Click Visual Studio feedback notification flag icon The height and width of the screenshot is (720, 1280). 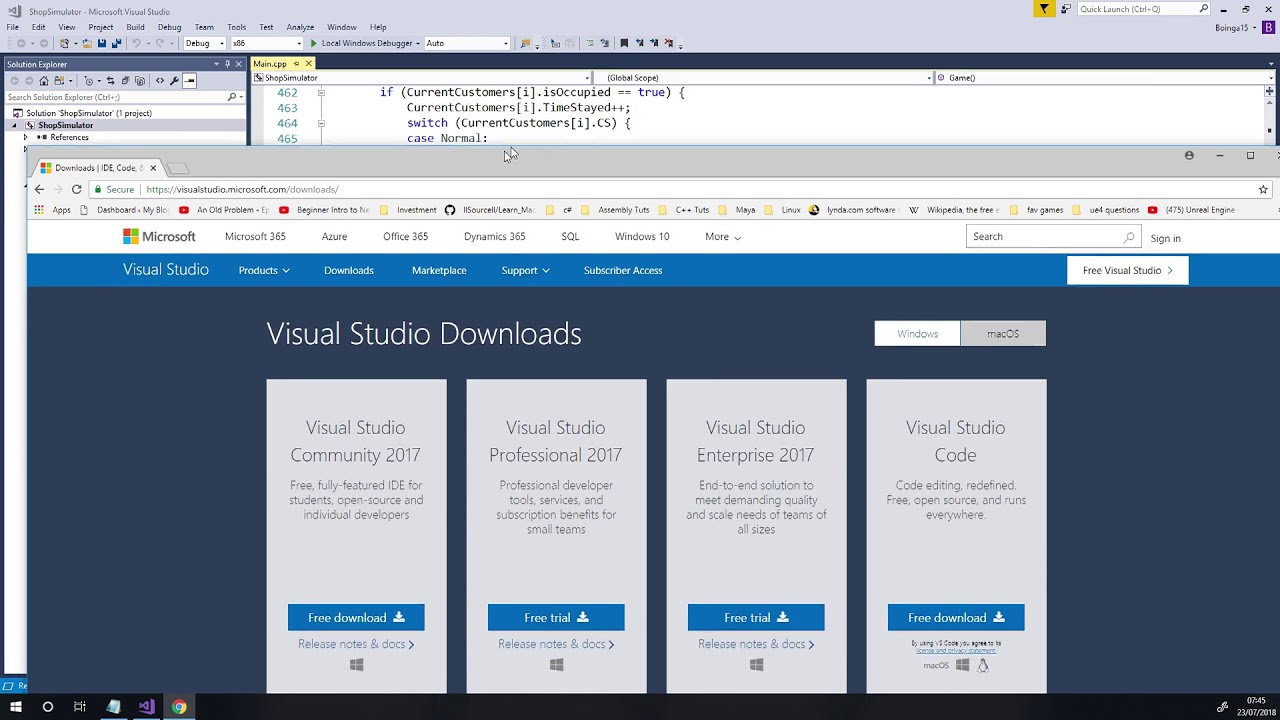point(1044,9)
